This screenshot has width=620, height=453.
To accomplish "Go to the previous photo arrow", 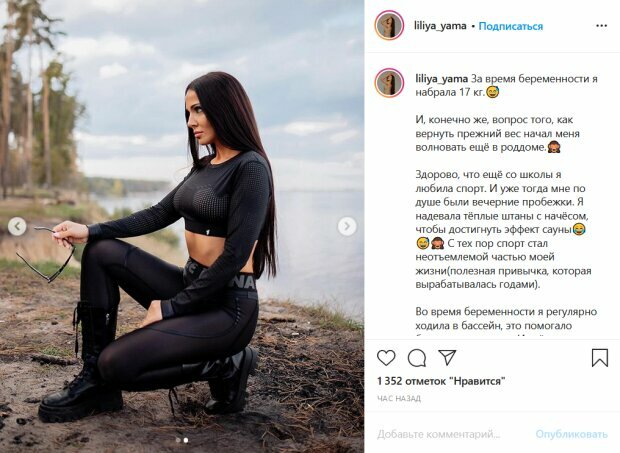I will pos(17,226).
